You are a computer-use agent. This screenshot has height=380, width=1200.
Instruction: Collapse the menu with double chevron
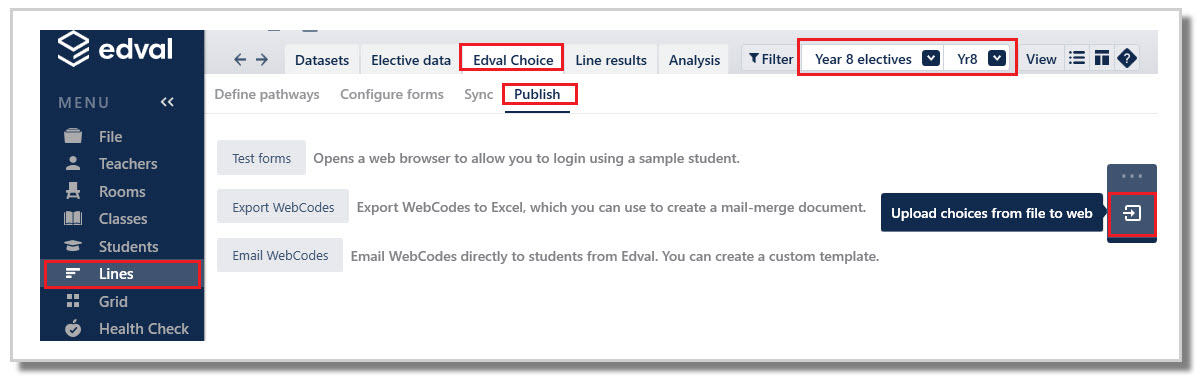pyautogui.click(x=167, y=102)
